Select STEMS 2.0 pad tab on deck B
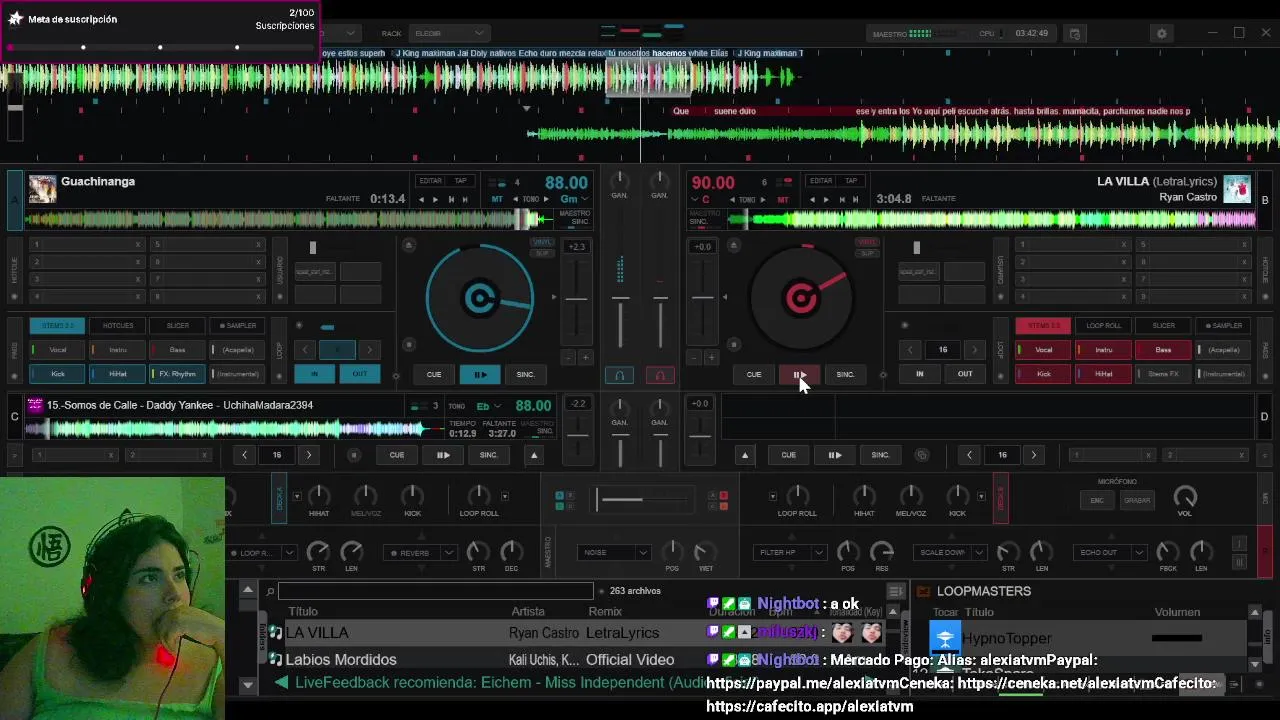Screen dimensions: 1280x720 point(1044,326)
